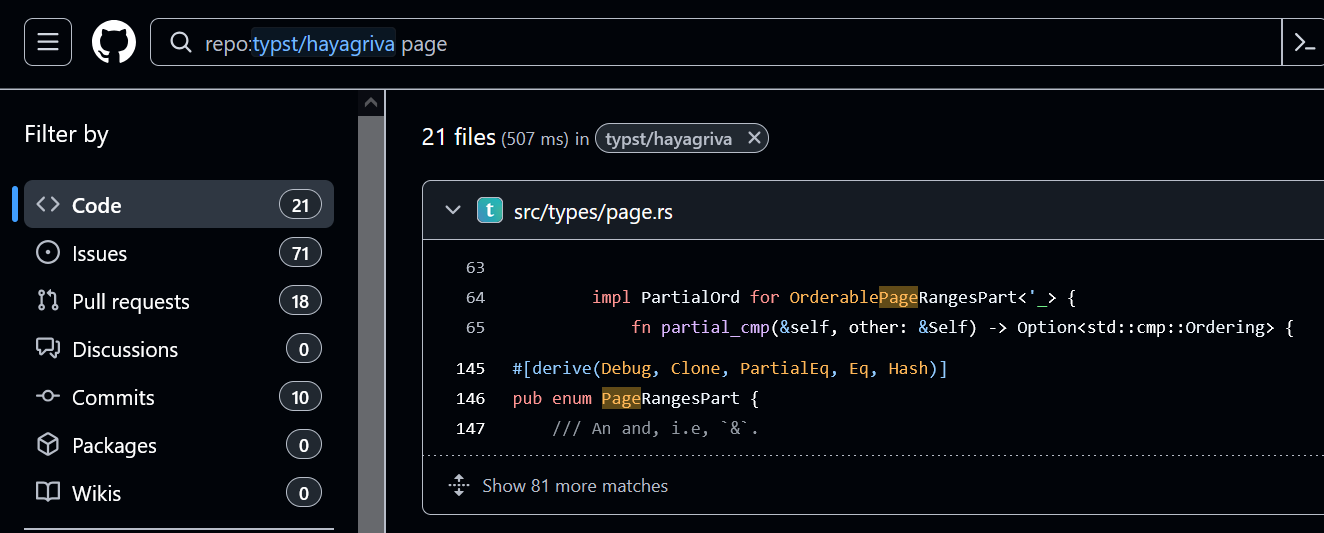Expand via the show more matches icon
This screenshot has width=1324, height=533.
point(459,486)
